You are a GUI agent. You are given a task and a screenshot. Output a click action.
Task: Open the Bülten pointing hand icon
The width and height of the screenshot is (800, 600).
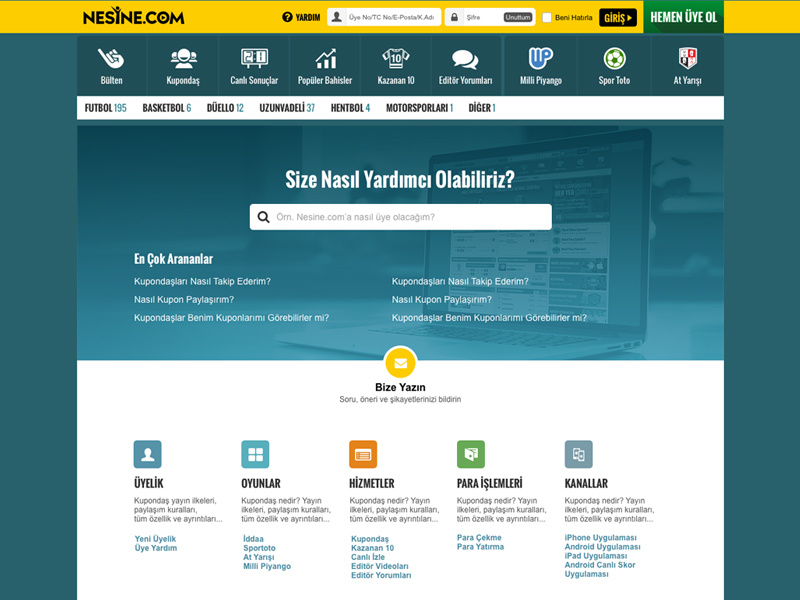[111, 58]
